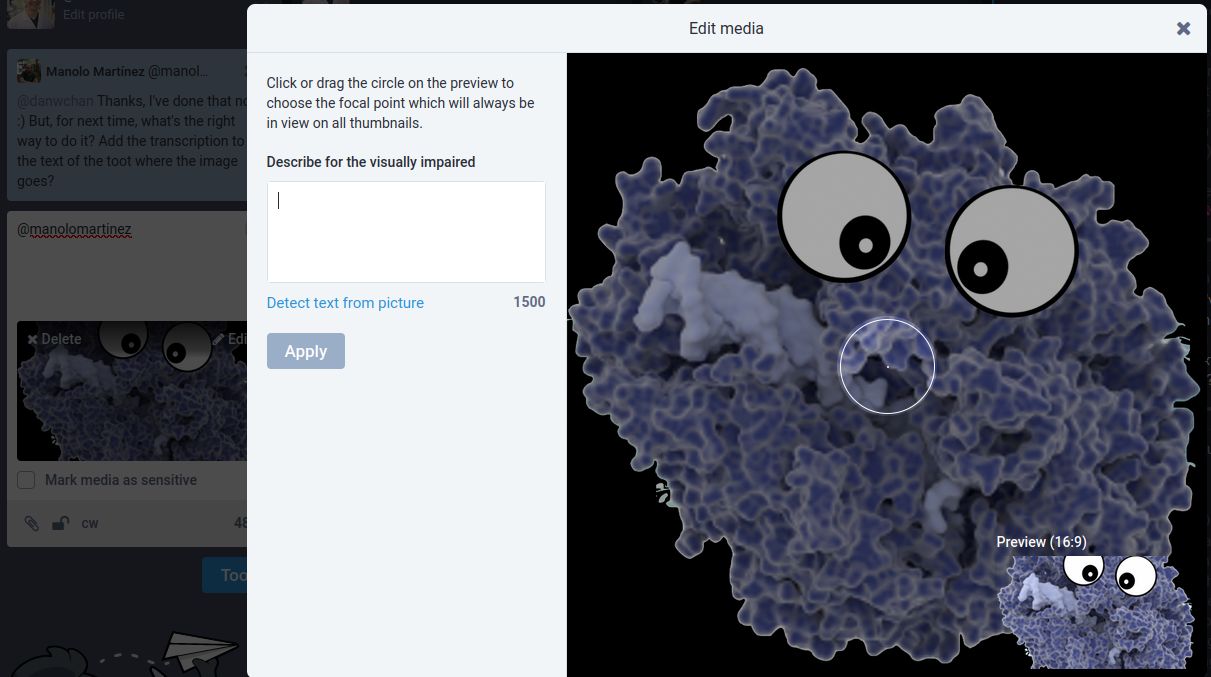1211x677 pixels.
Task: Click the 16:9 preview thumbnail
Action: (x=1096, y=612)
